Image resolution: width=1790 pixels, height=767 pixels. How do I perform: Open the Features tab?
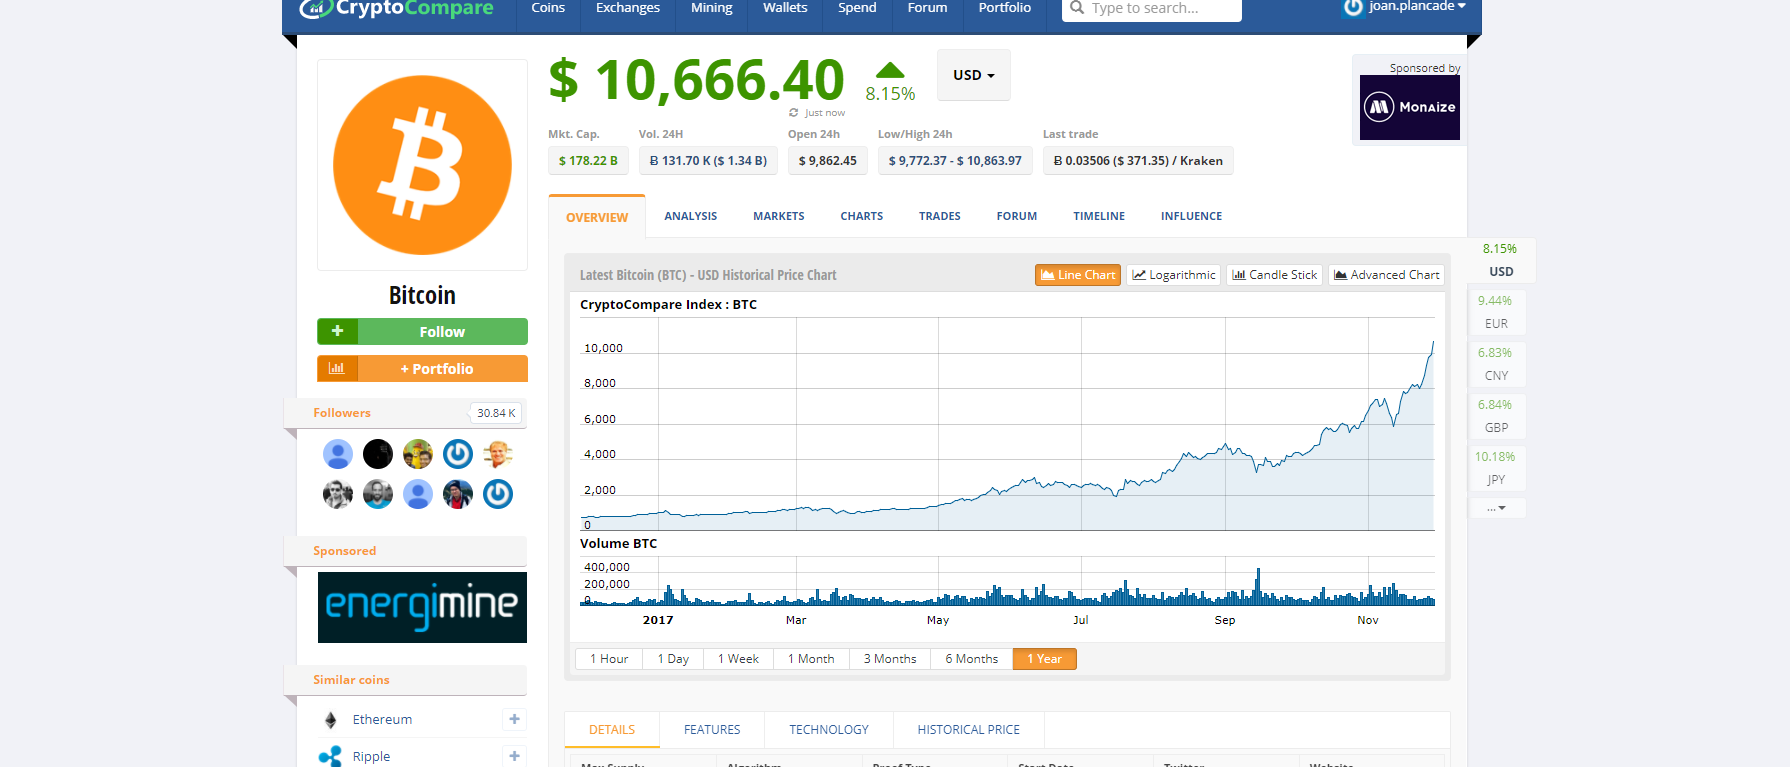pyautogui.click(x=712, y=730)
